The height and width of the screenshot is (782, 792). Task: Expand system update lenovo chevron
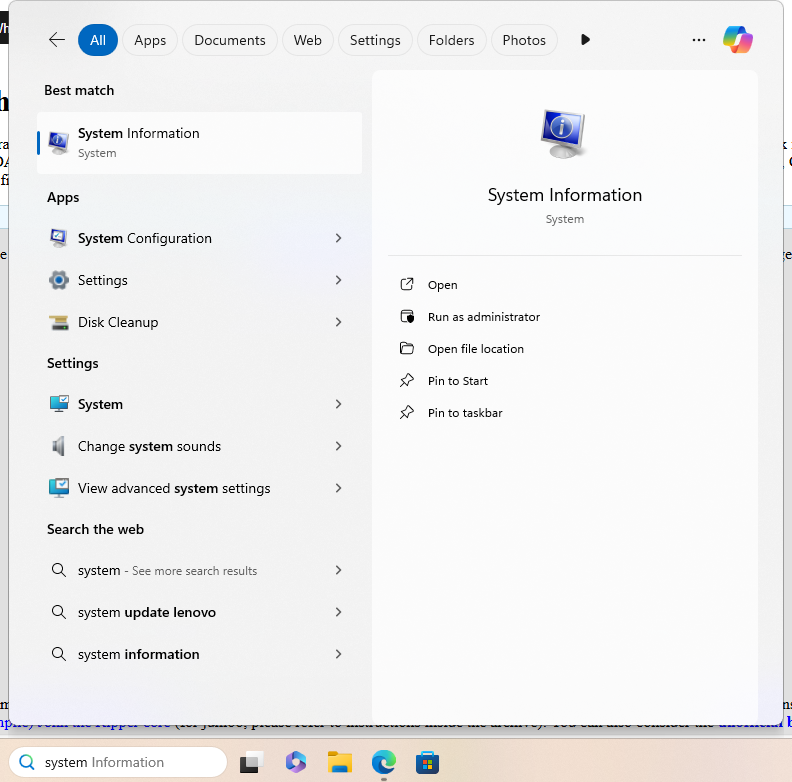(x=338, y=612)
